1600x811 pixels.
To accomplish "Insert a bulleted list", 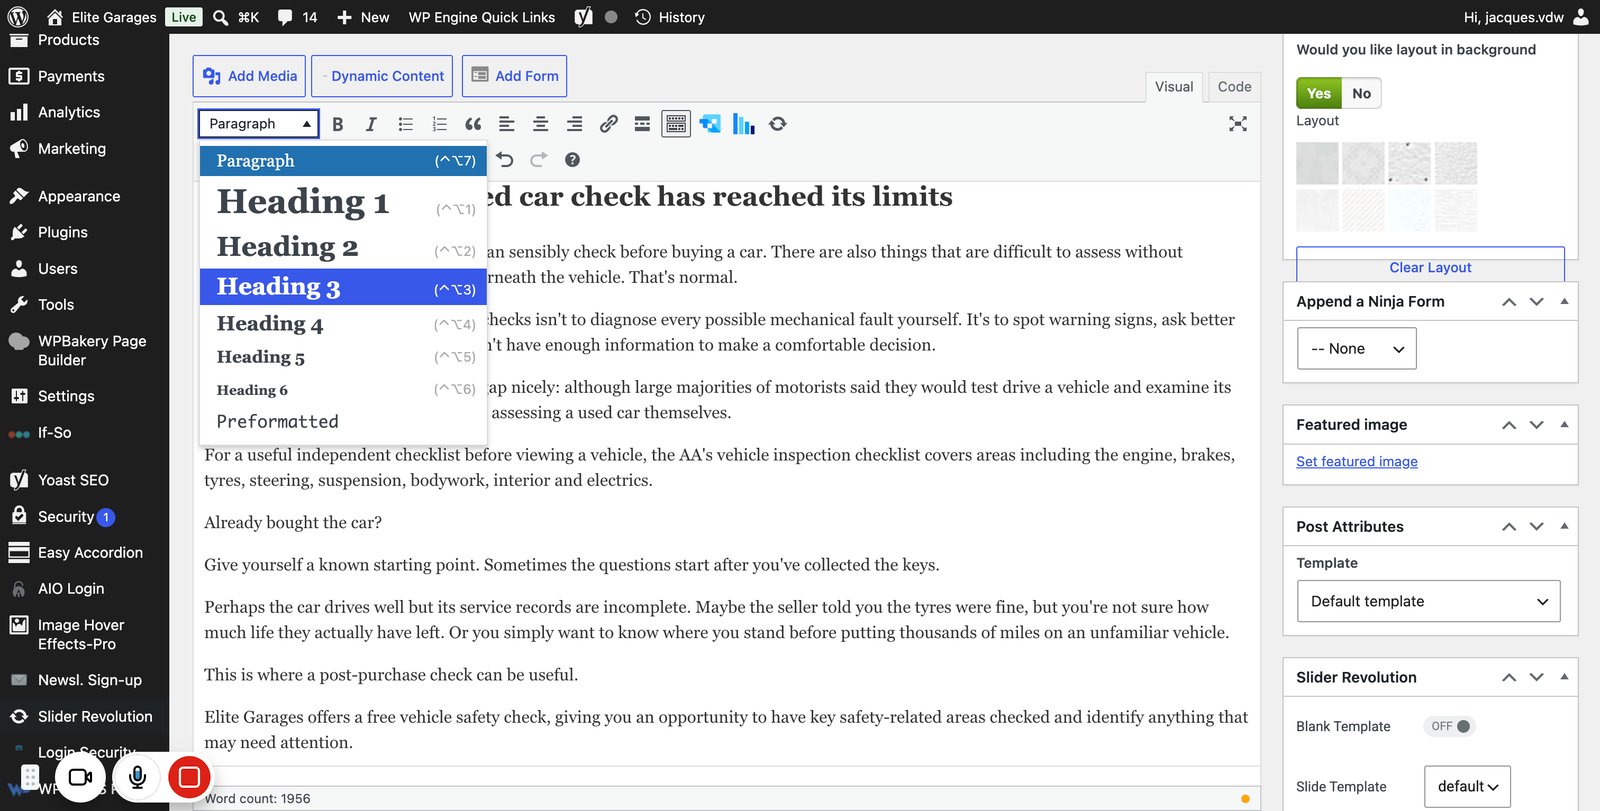I will coord(405,124).
